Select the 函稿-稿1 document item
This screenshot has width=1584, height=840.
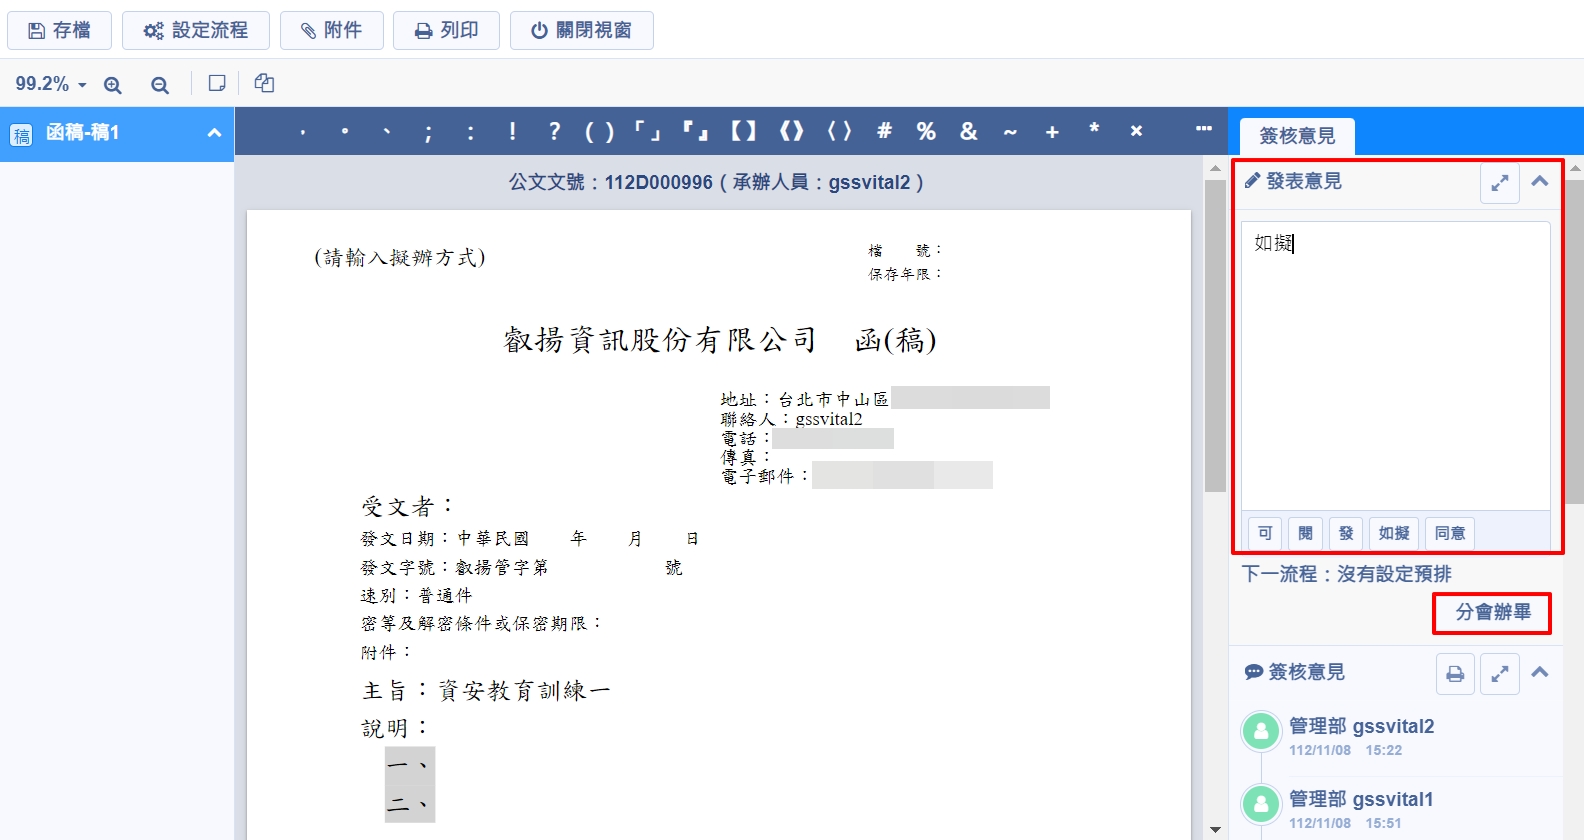pyautogui.click(x=83, y=133)
